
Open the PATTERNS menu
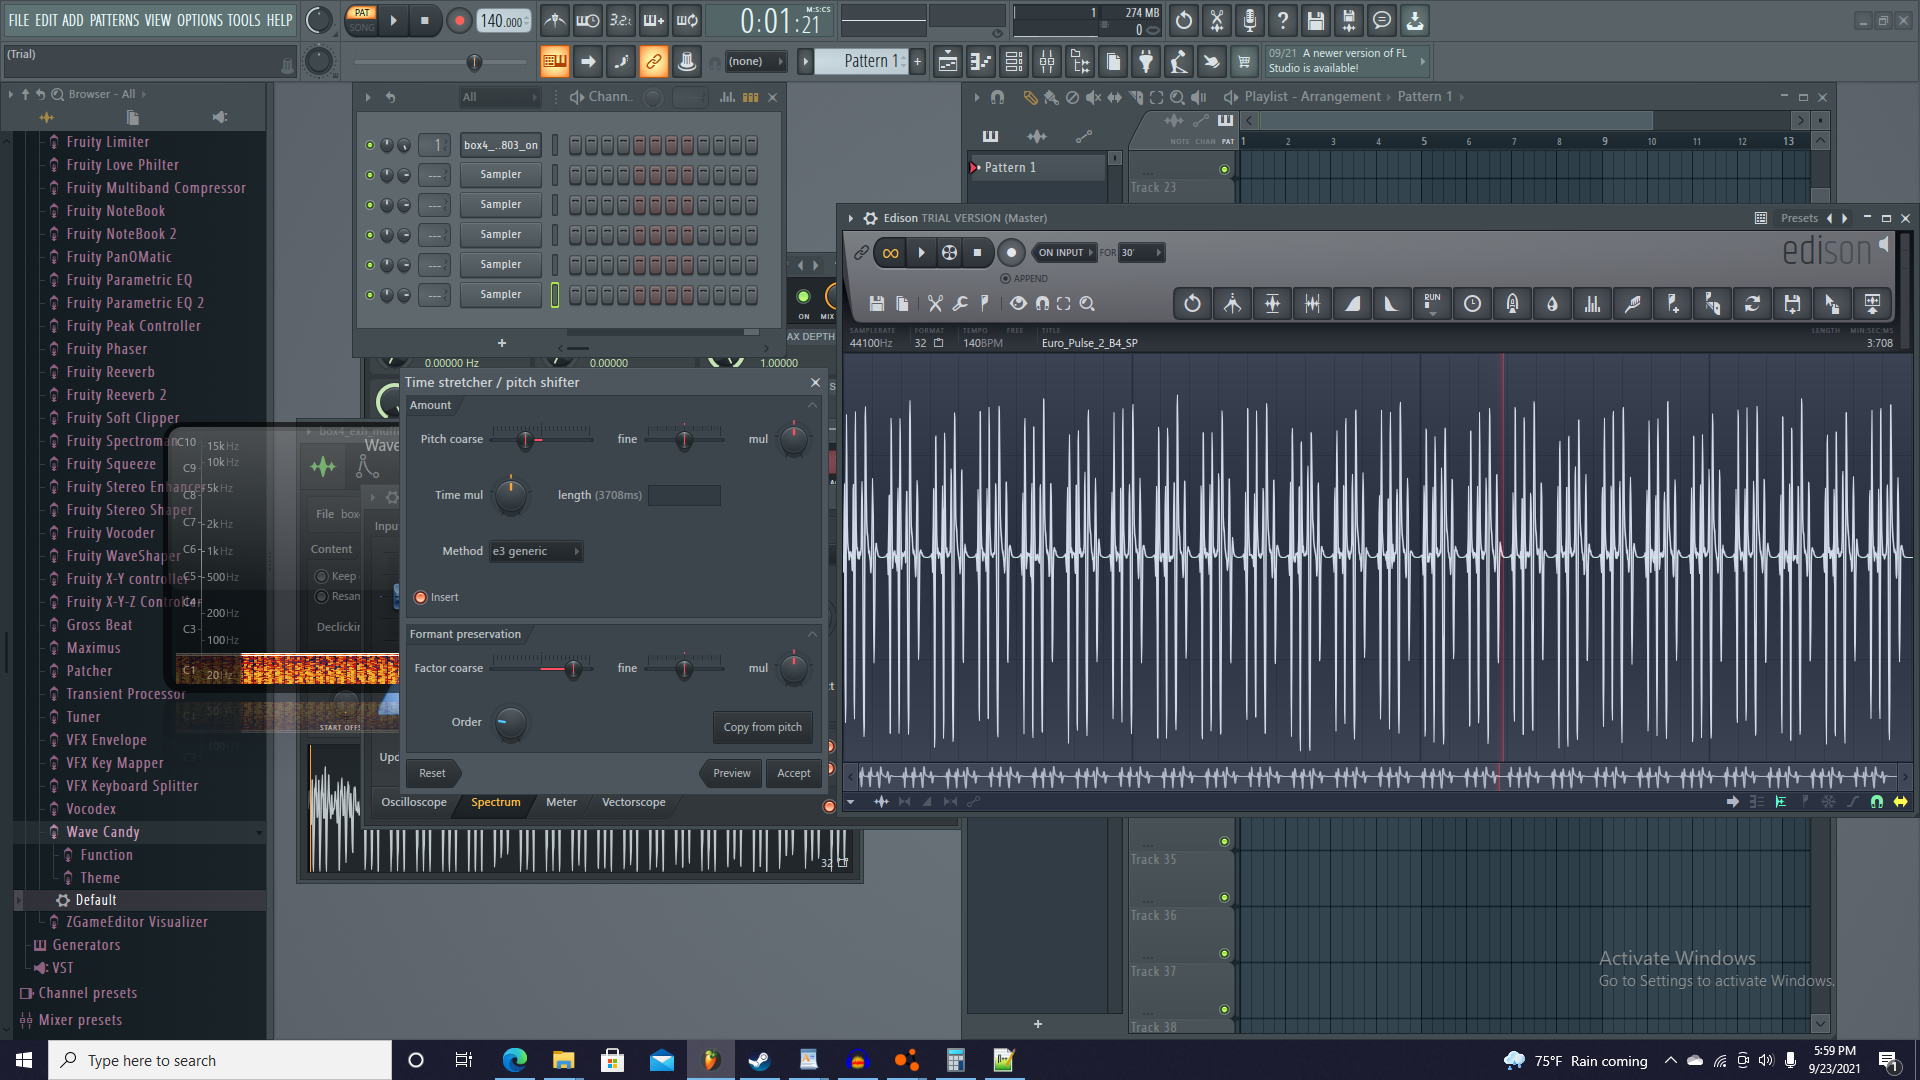coord(114,20)
